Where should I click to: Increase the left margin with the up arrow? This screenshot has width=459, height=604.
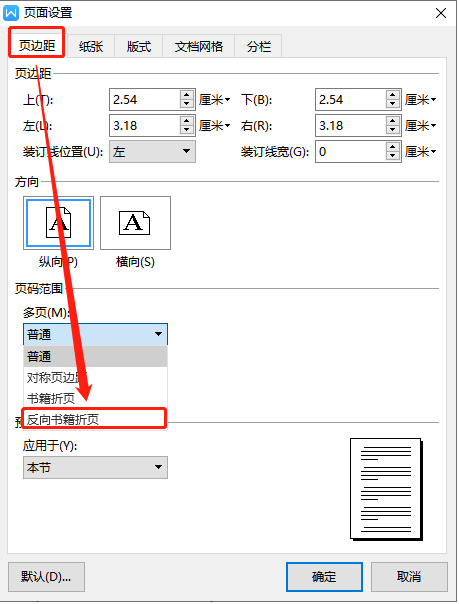(187, 121)
